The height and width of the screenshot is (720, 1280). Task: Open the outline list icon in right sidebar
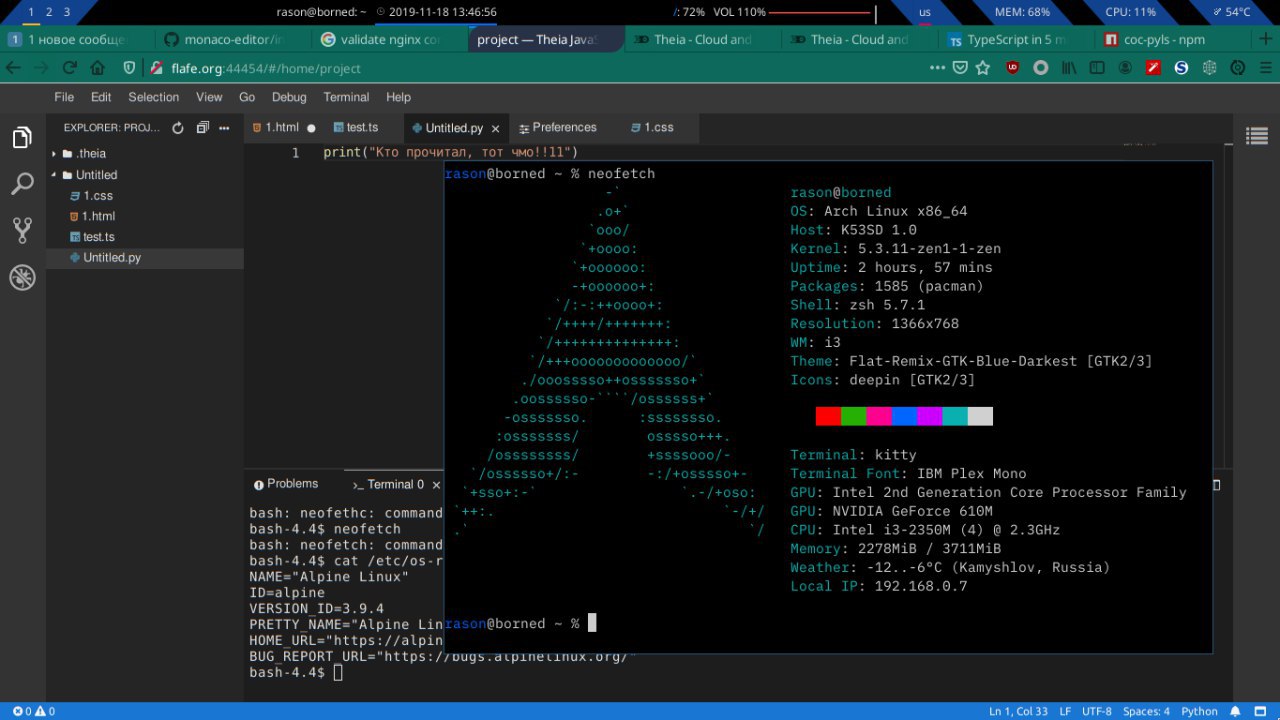point(1257,136)
